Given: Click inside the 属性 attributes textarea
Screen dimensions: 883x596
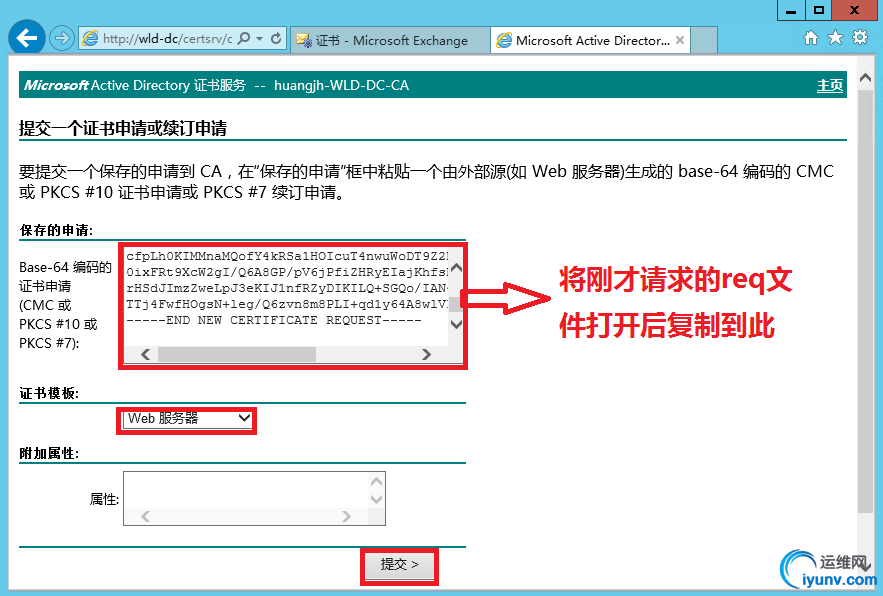Looking at the screenshot, I should tap(246, 491).
